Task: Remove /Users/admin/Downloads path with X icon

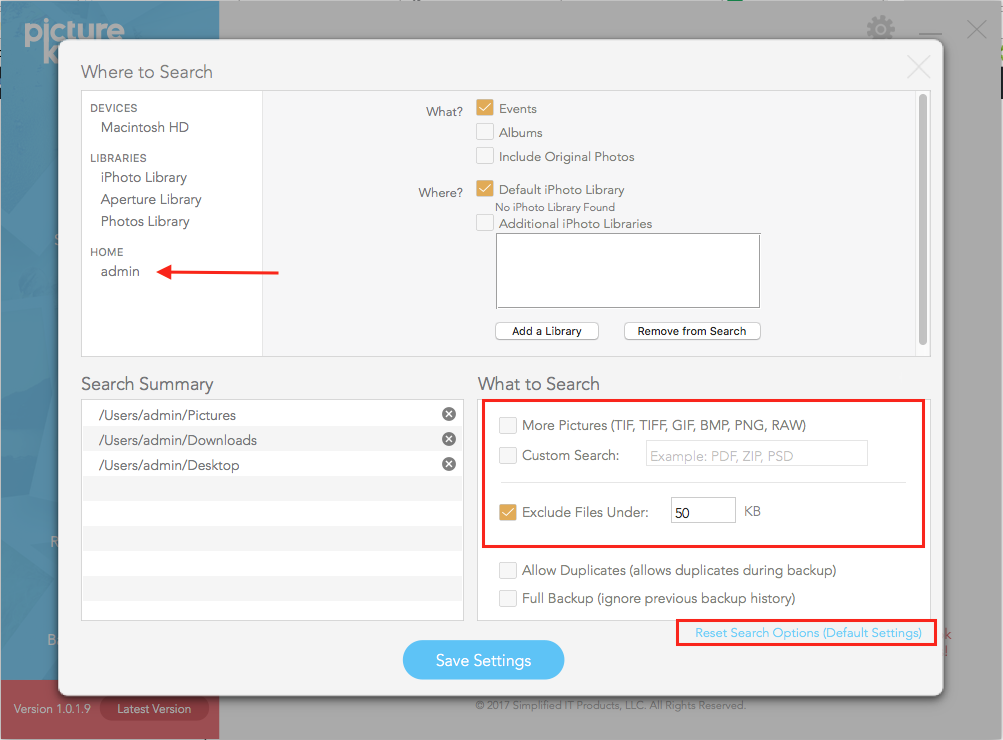Action: (449, 439)
